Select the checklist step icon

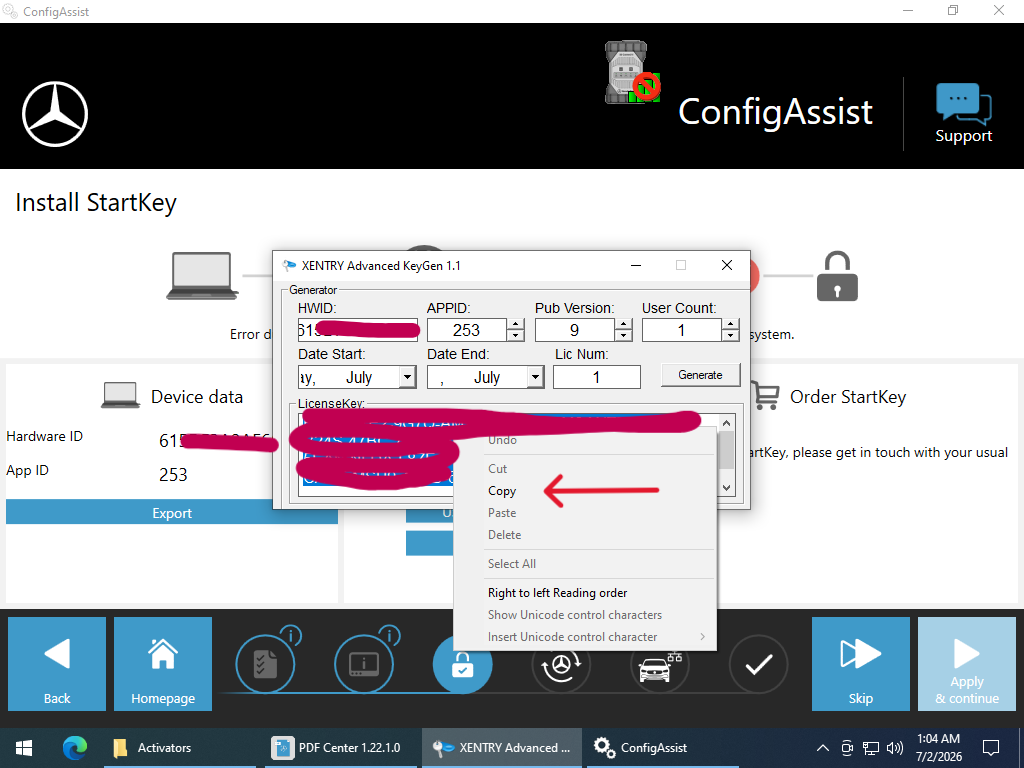(266, 664)
